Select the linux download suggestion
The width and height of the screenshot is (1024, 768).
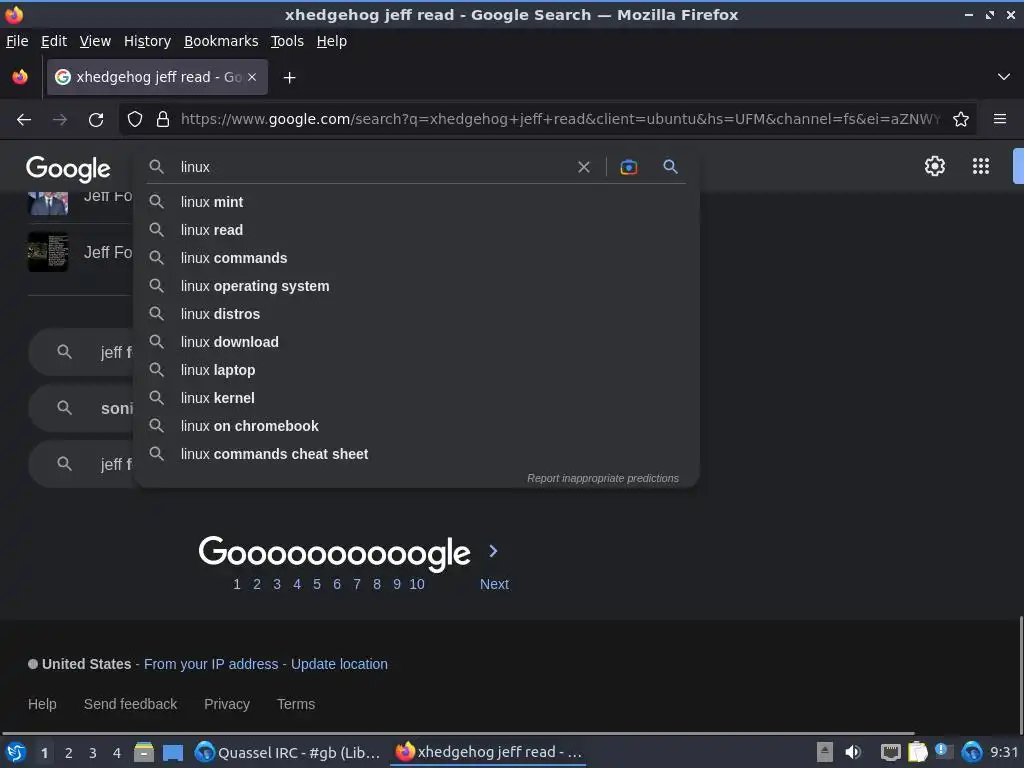click(x=416, y=342)
